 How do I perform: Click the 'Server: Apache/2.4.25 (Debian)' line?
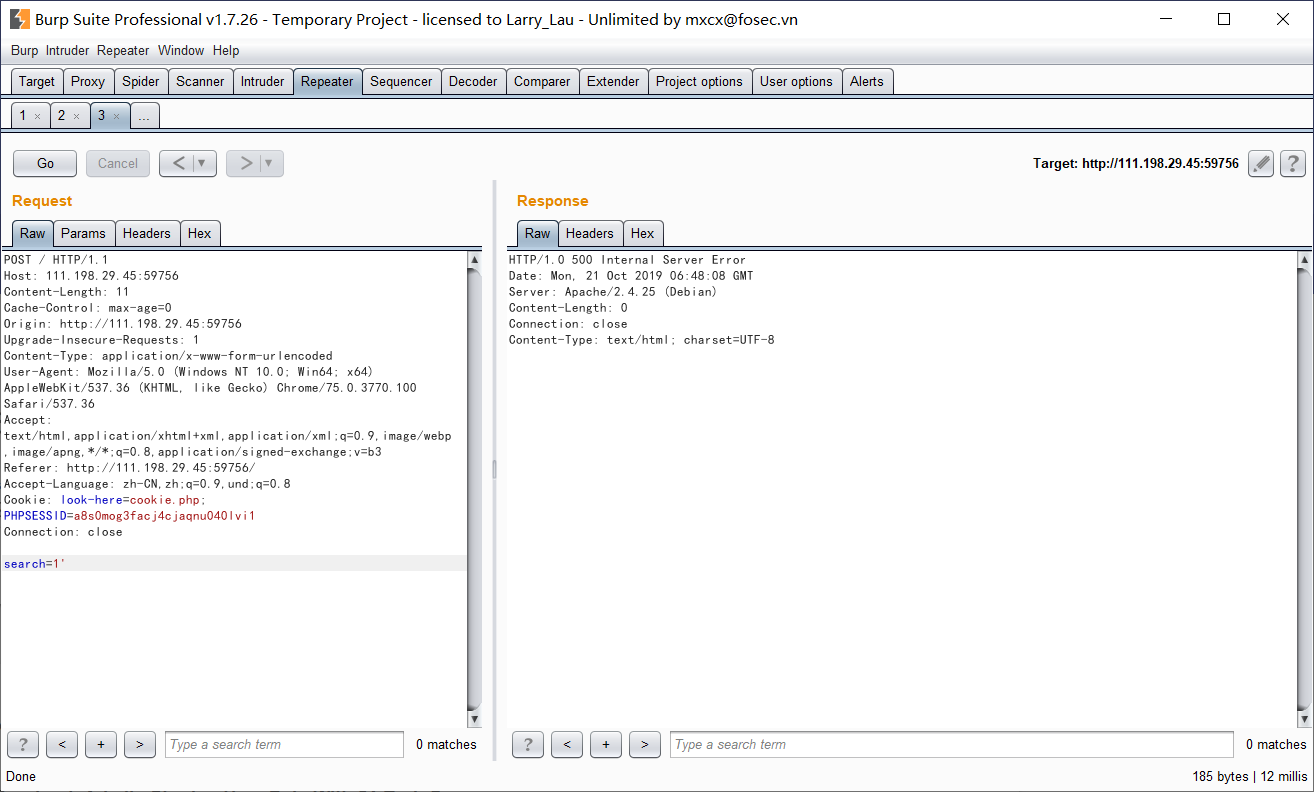pyautogui.click(x=613, y=292)
